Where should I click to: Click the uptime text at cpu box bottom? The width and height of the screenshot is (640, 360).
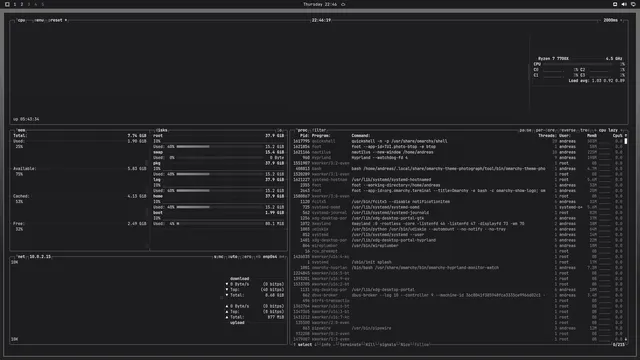tap(26, 119)
